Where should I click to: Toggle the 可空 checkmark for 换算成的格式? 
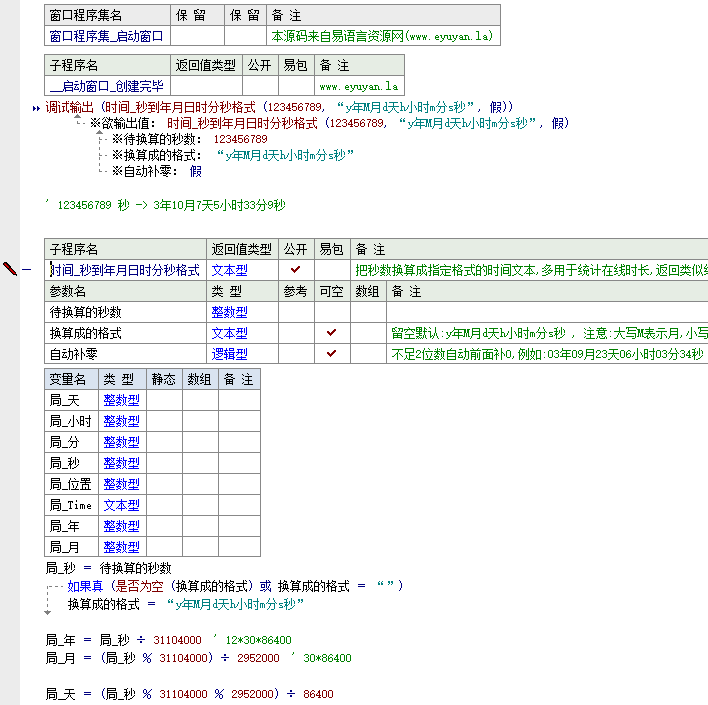[x=331, y=333]
